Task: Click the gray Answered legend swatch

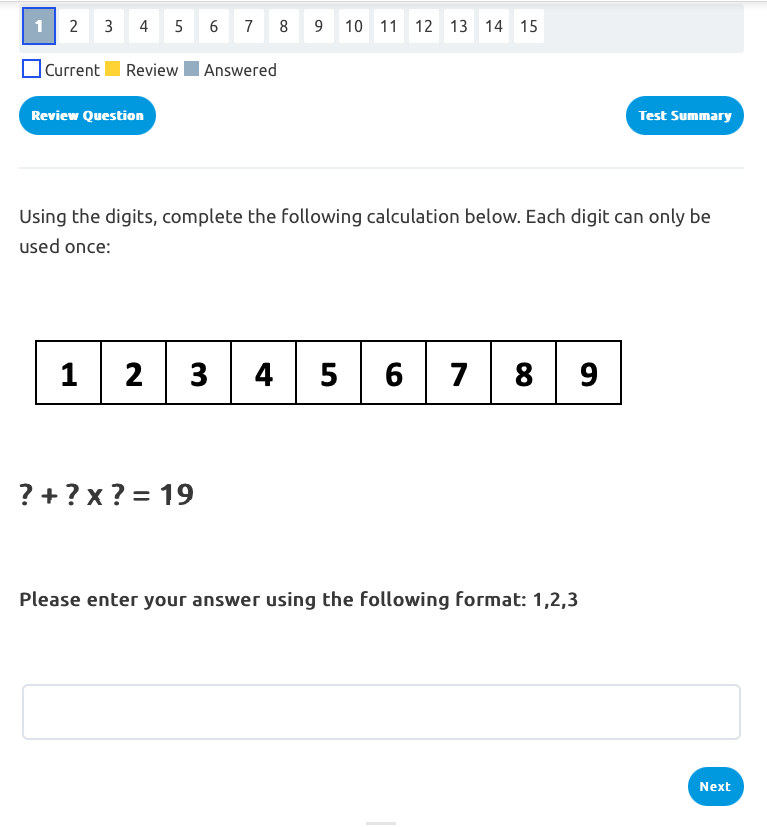Action: click(193, 70)
